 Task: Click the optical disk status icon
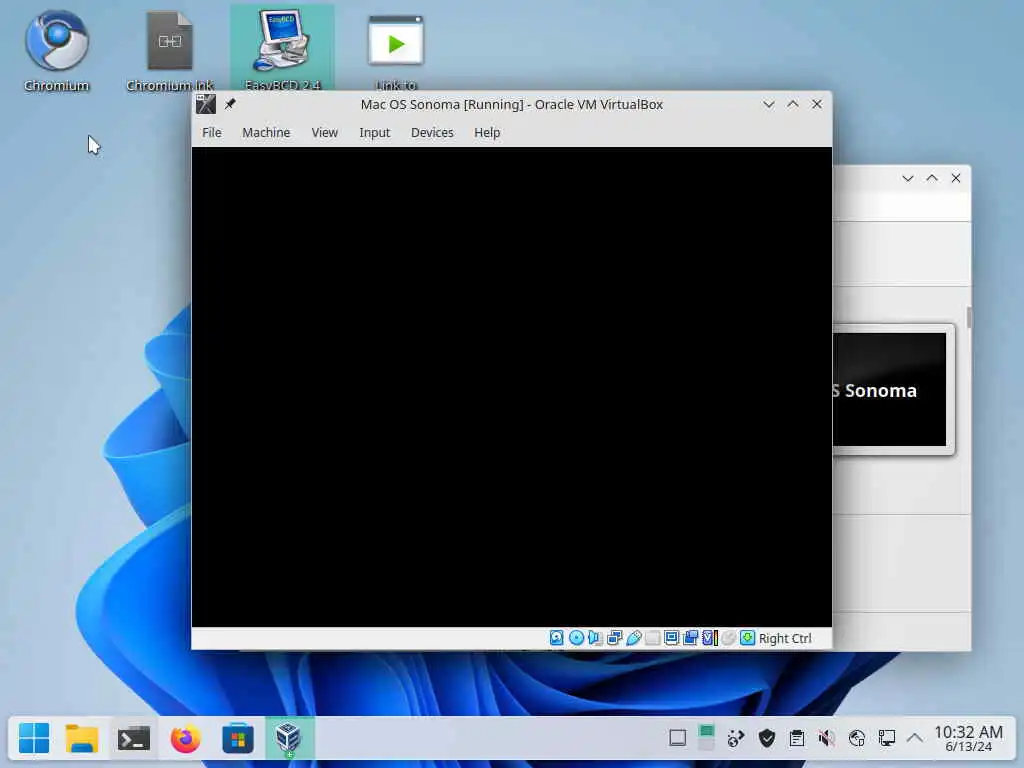pyautogui.click(x=576, y=638)
